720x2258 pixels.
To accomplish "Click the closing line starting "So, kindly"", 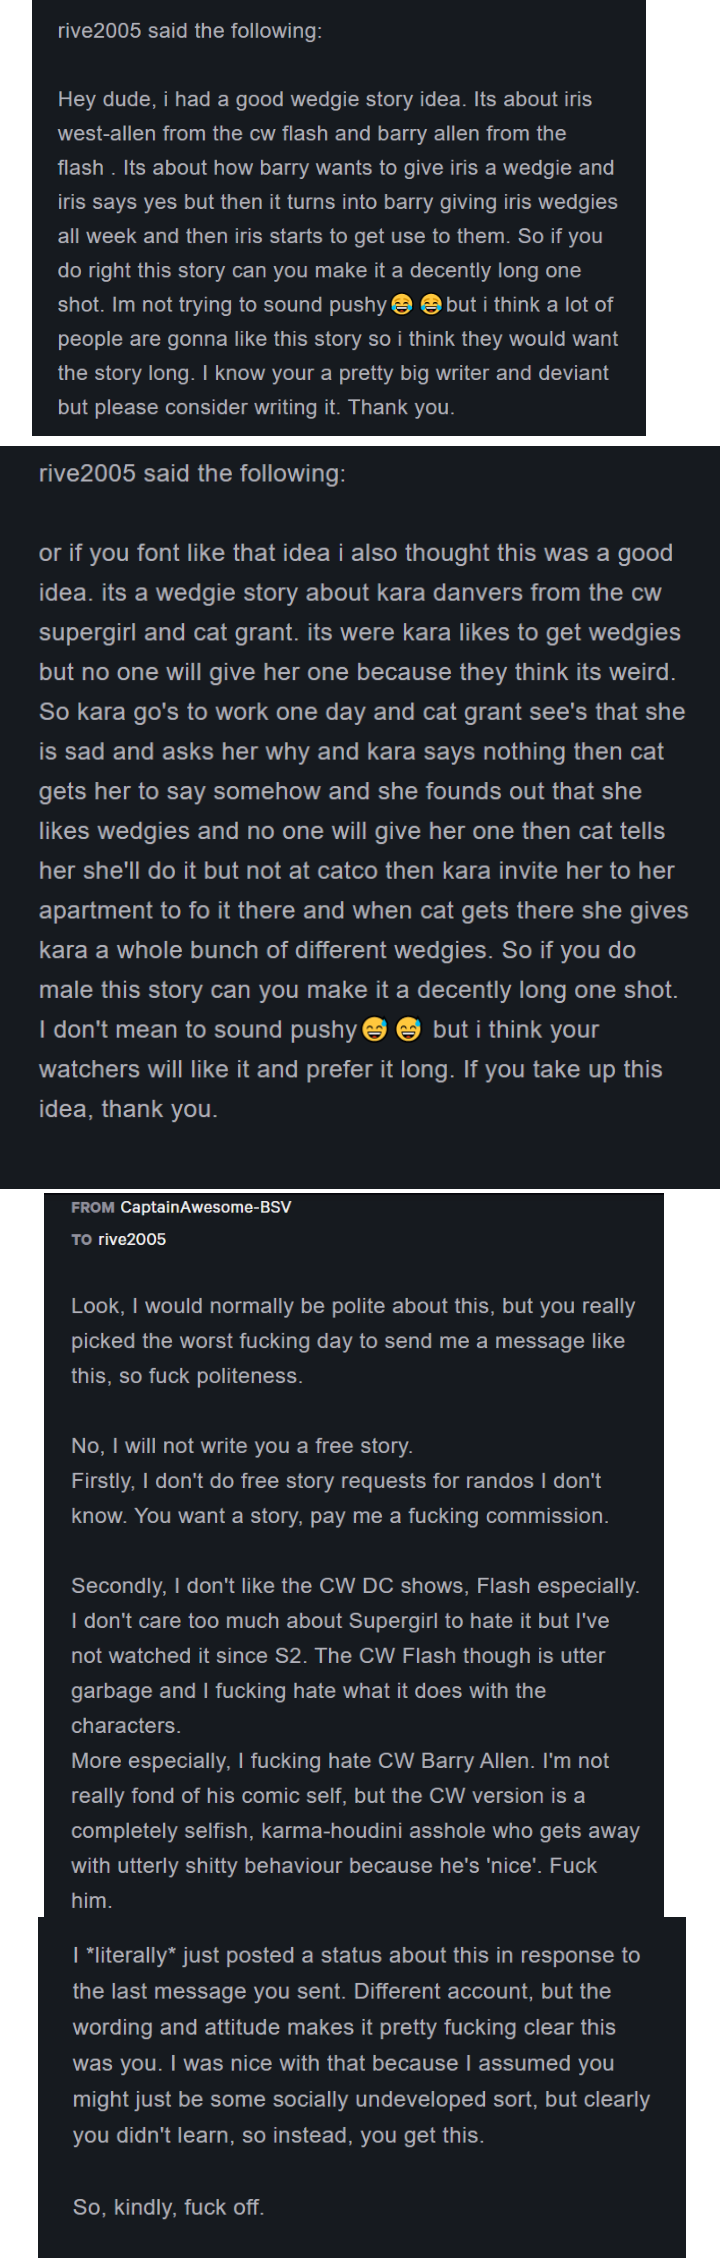I will point(168,2207).
